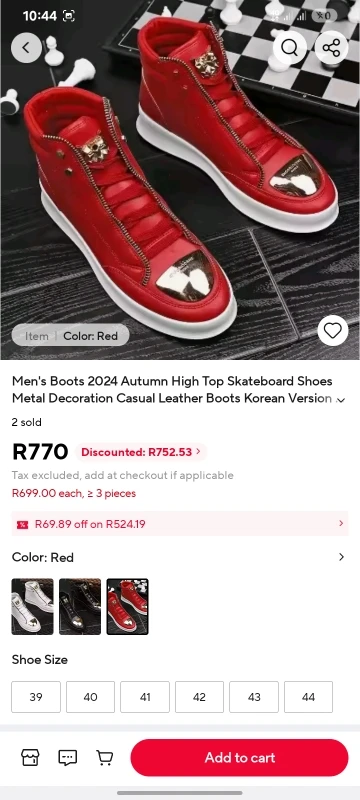The height and width of the screenshot is (800, 360).
Task: Choose shoe size 44
Action: [308, 696]
